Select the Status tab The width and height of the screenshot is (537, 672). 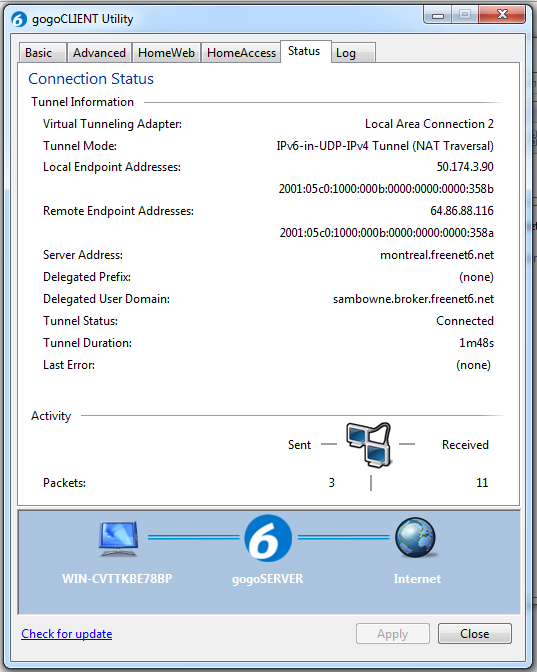306,51
